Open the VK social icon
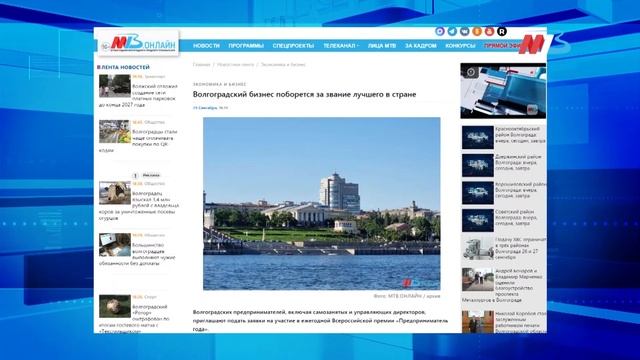This screenshot has width=640, height=360. (464, 31)
